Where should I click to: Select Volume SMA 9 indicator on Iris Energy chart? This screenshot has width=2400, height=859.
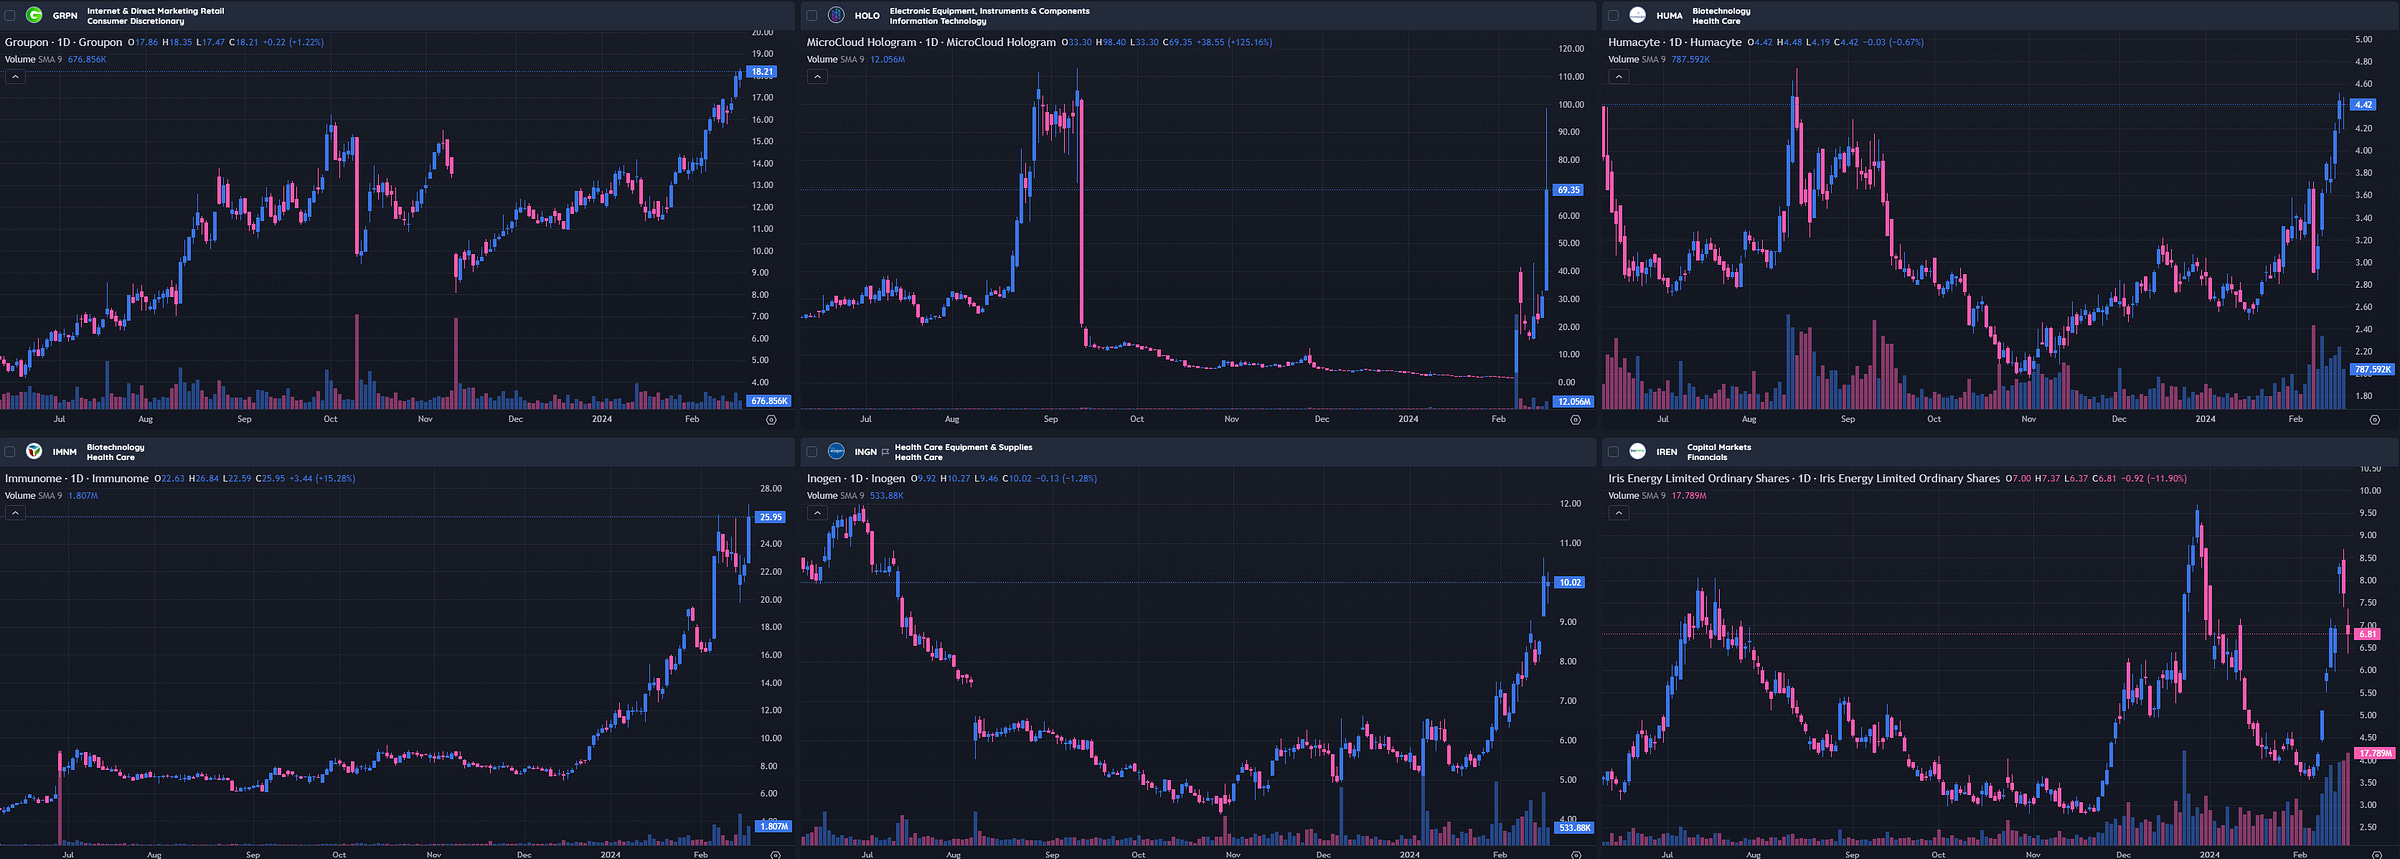click(1636, 495)
